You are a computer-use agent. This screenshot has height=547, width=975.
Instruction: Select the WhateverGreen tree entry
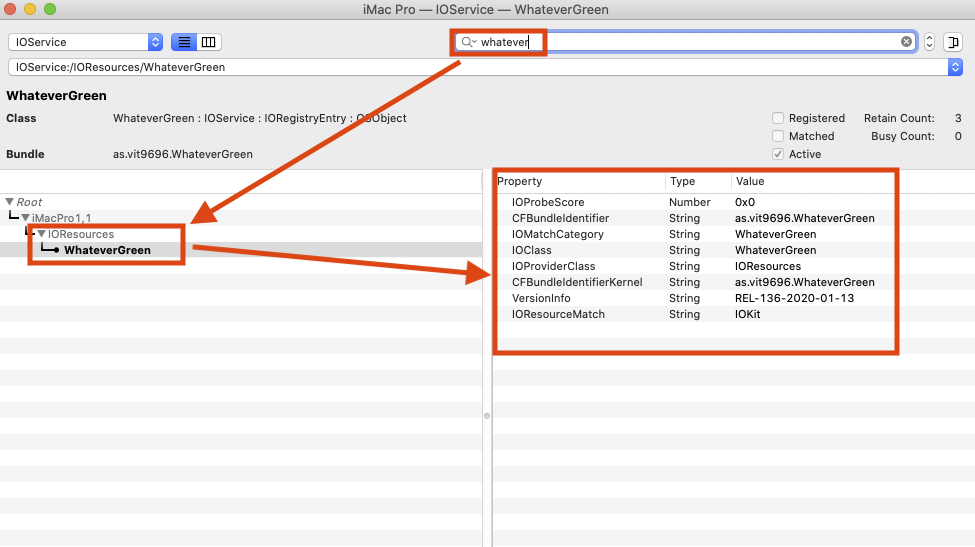pos(107,250)
